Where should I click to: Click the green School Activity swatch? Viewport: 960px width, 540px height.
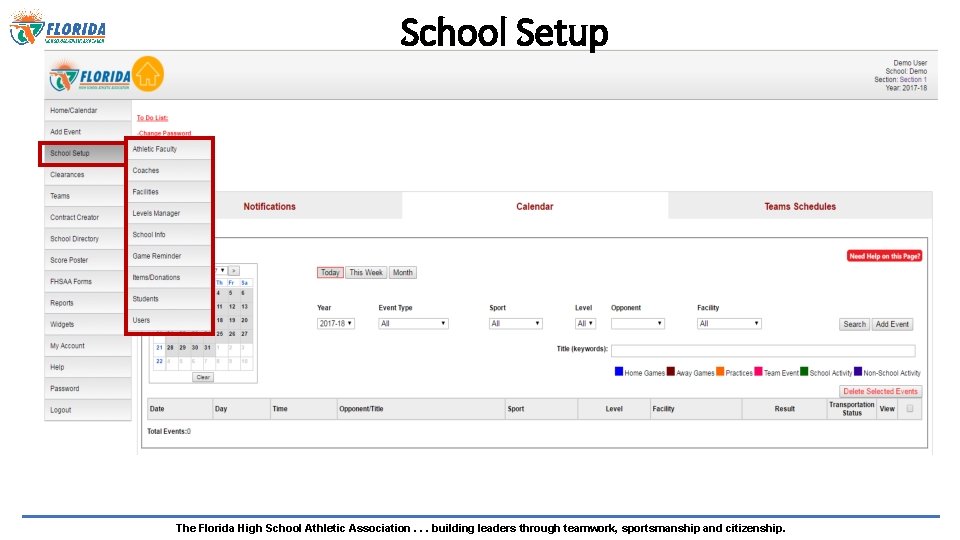pyautogui.click(x=804, y=372)
